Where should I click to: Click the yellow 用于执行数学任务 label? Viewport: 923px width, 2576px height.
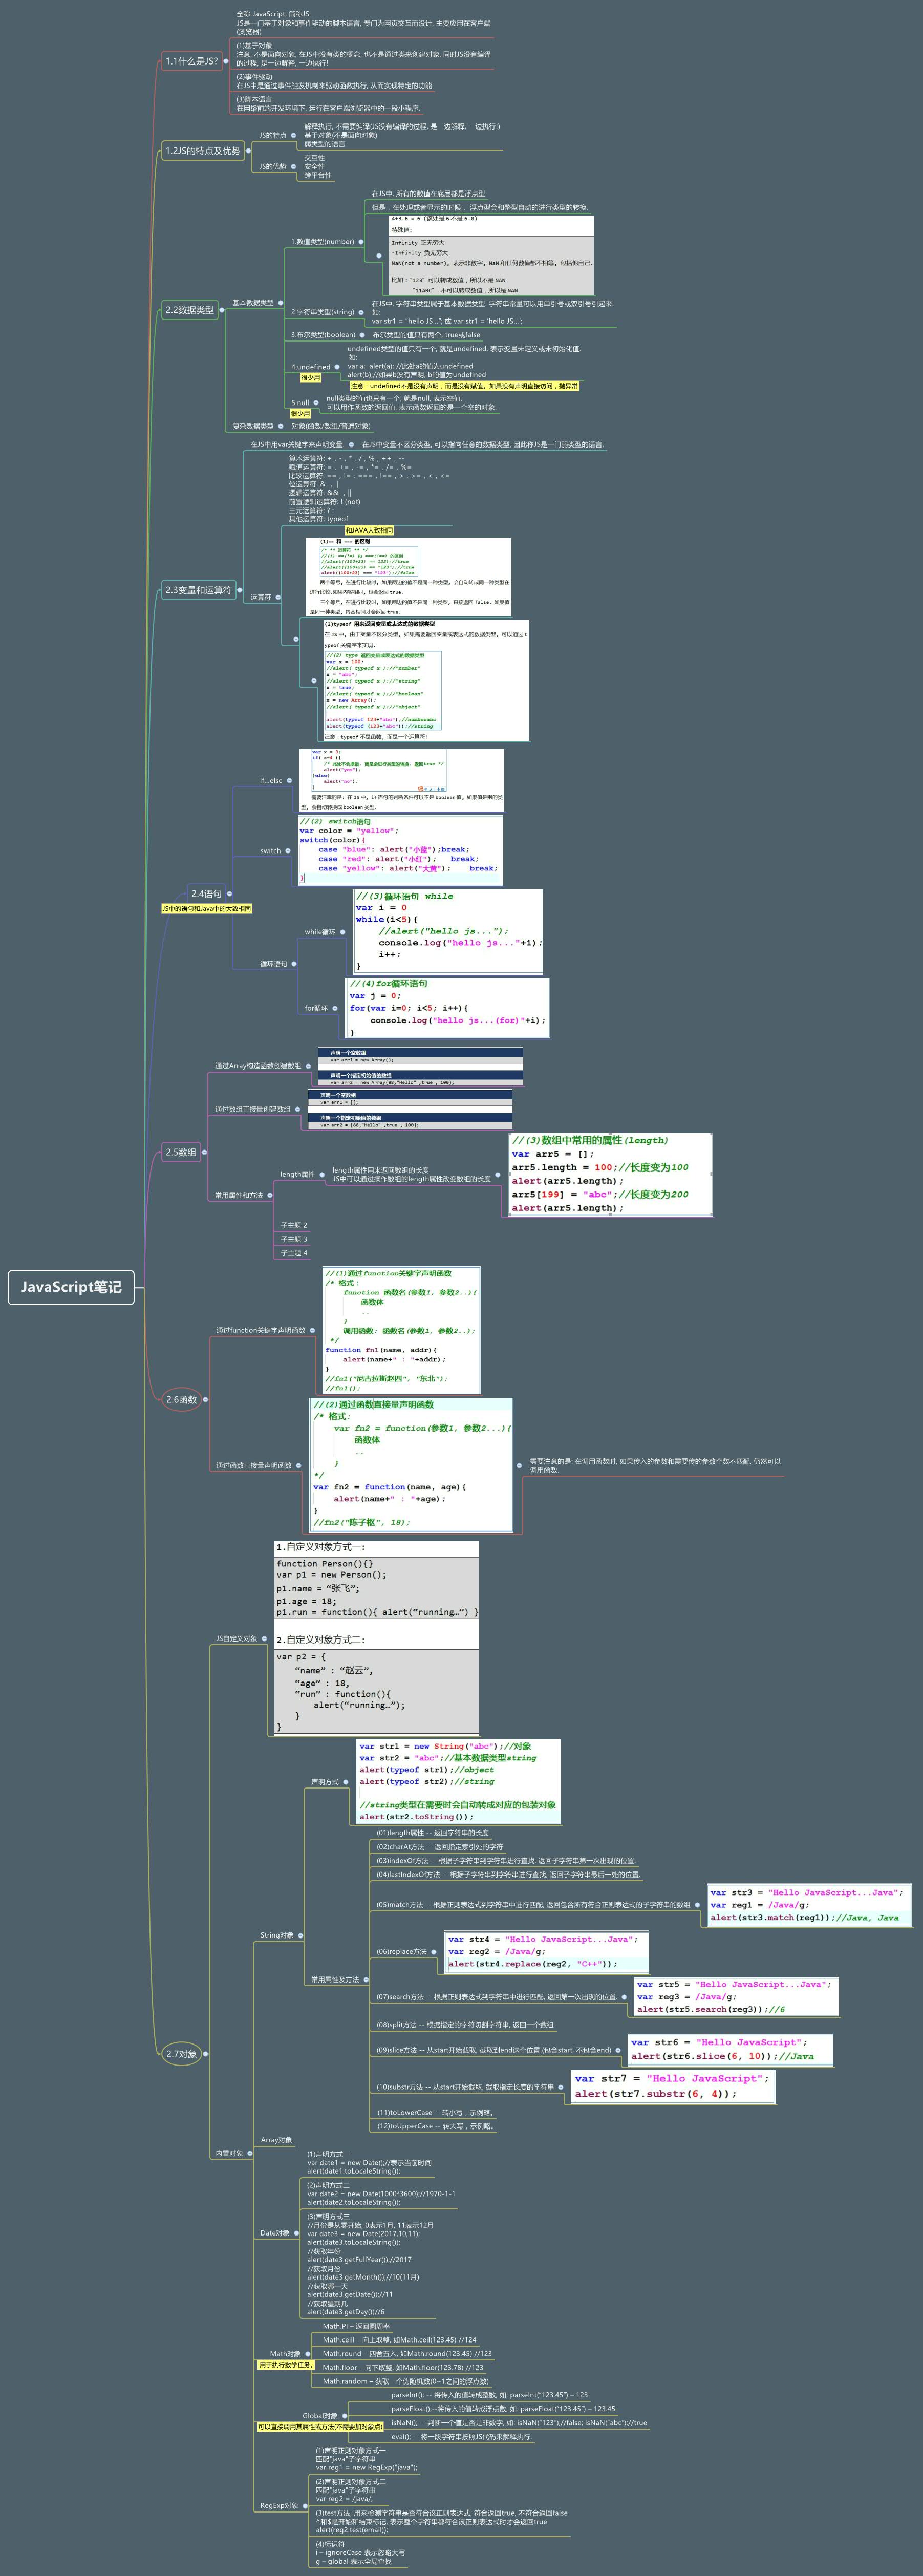click(286, 2365)
